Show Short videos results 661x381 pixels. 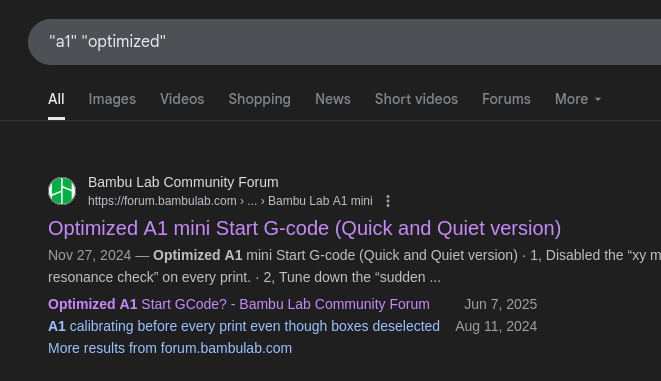click(x=416, y=99)
